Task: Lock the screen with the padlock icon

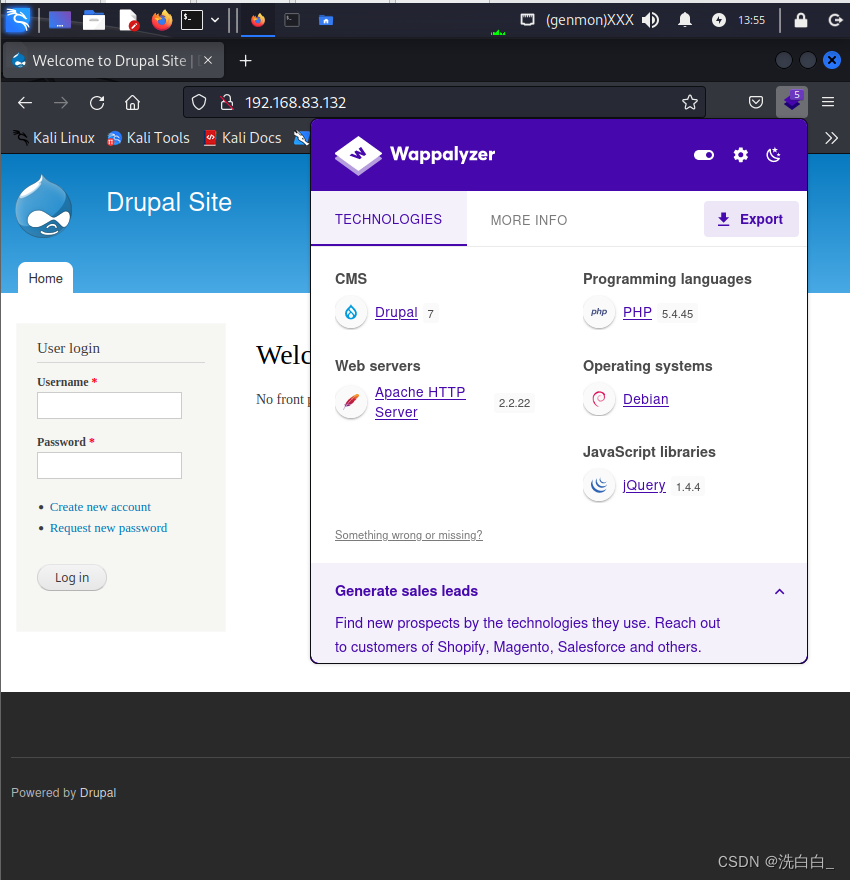Action: [x=801, y=20]
